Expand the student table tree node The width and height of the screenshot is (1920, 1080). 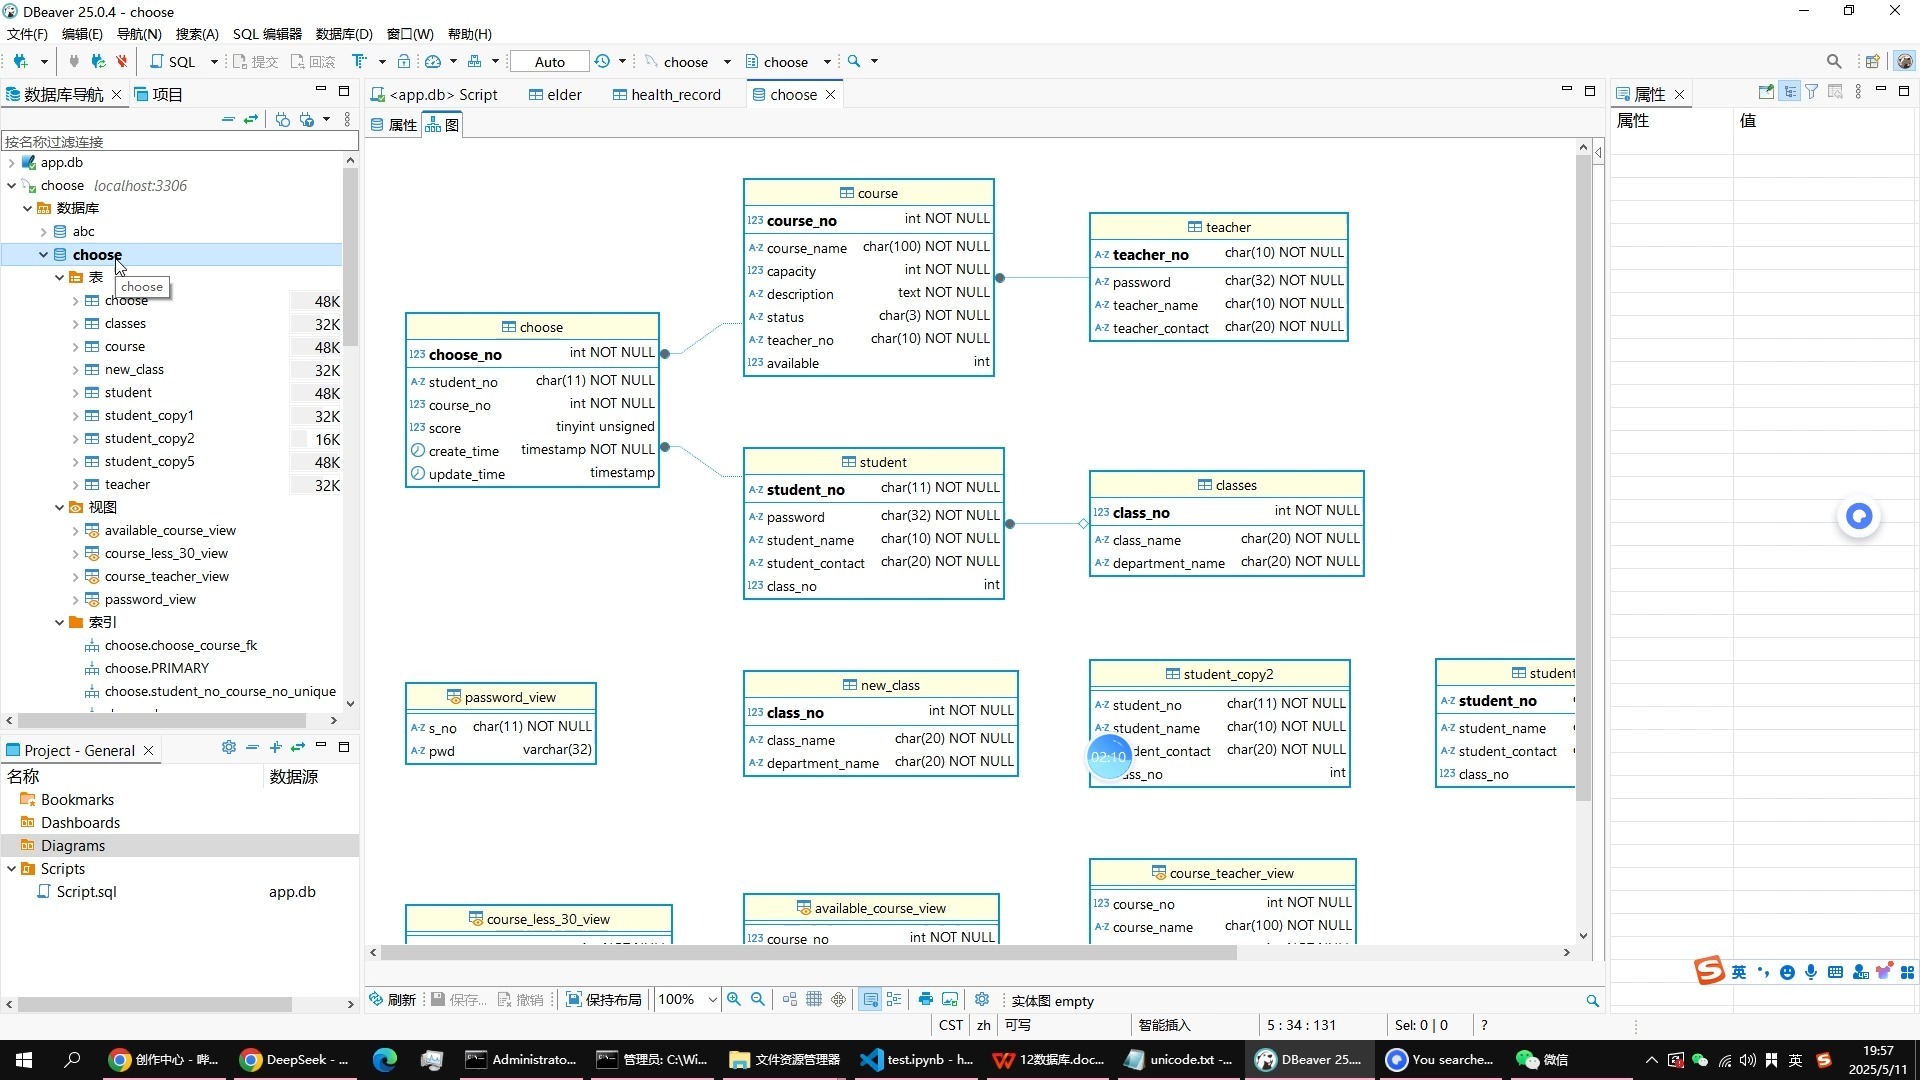[75, 393]
